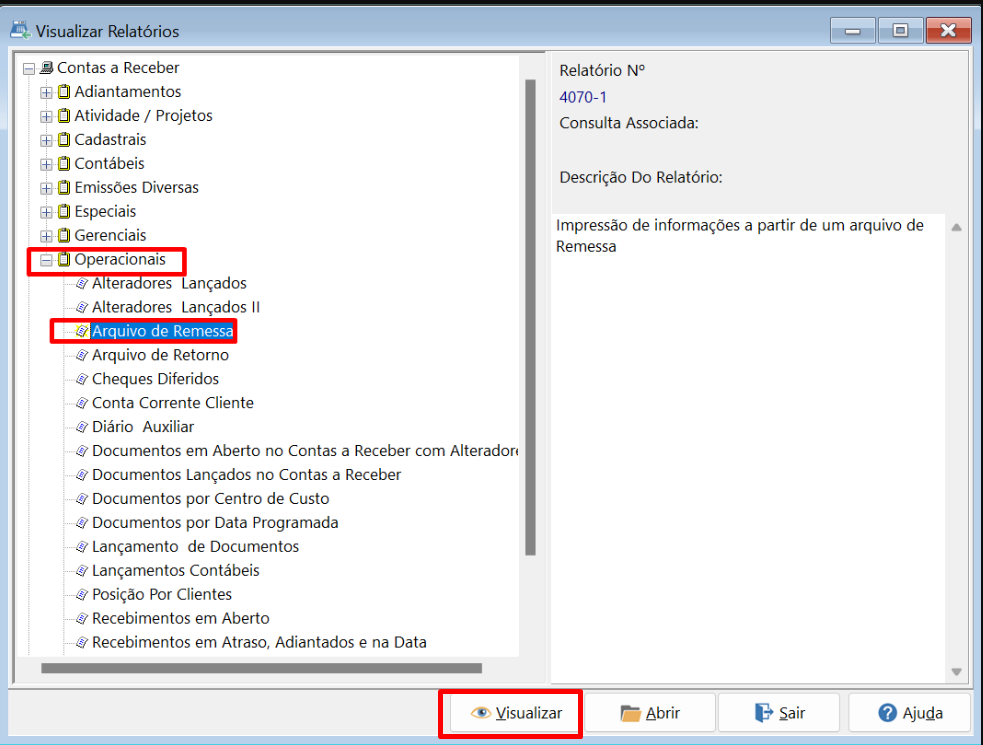Click the Adiantamentos clipboard icon

coord(64,92)
